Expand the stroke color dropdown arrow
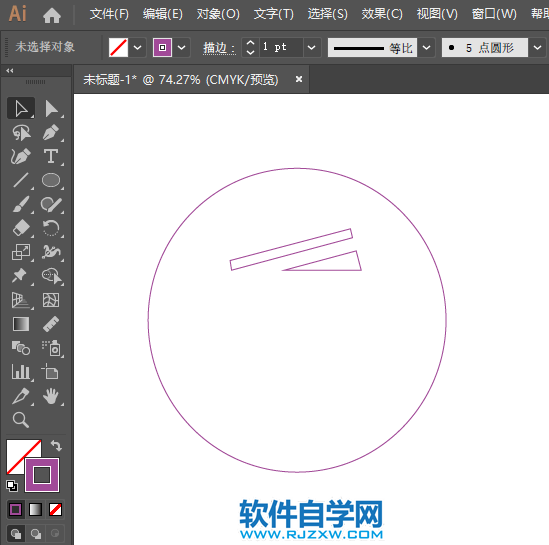This screenshot has height=545, width=549. 181,47
